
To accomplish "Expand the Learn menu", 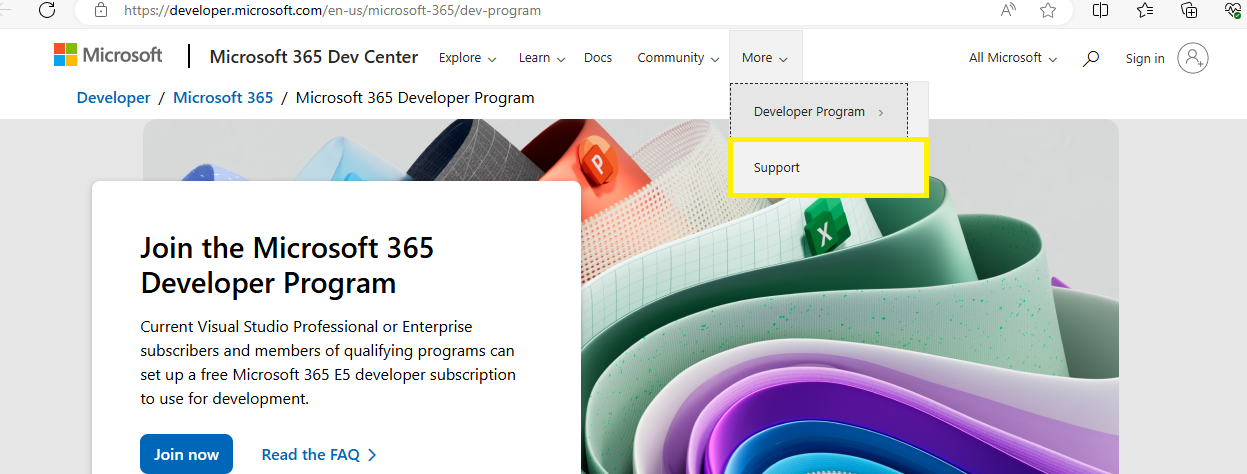I will (541, 58).
